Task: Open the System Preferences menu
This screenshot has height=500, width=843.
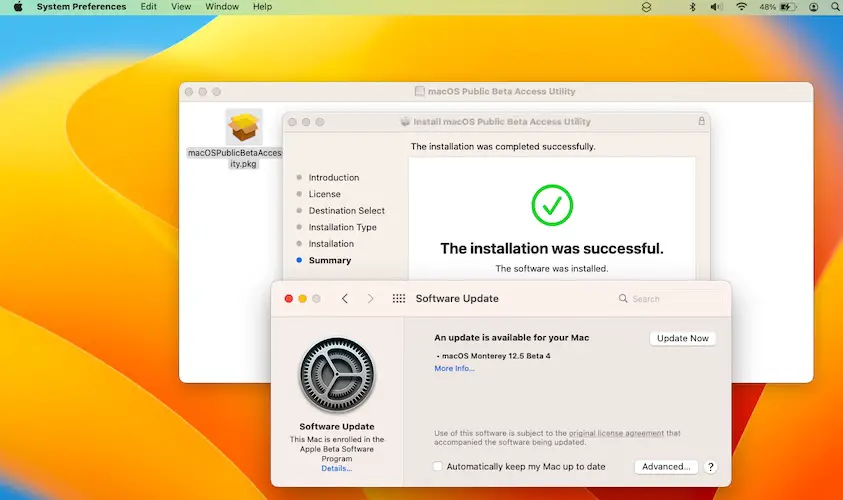Action: point(81,7)
